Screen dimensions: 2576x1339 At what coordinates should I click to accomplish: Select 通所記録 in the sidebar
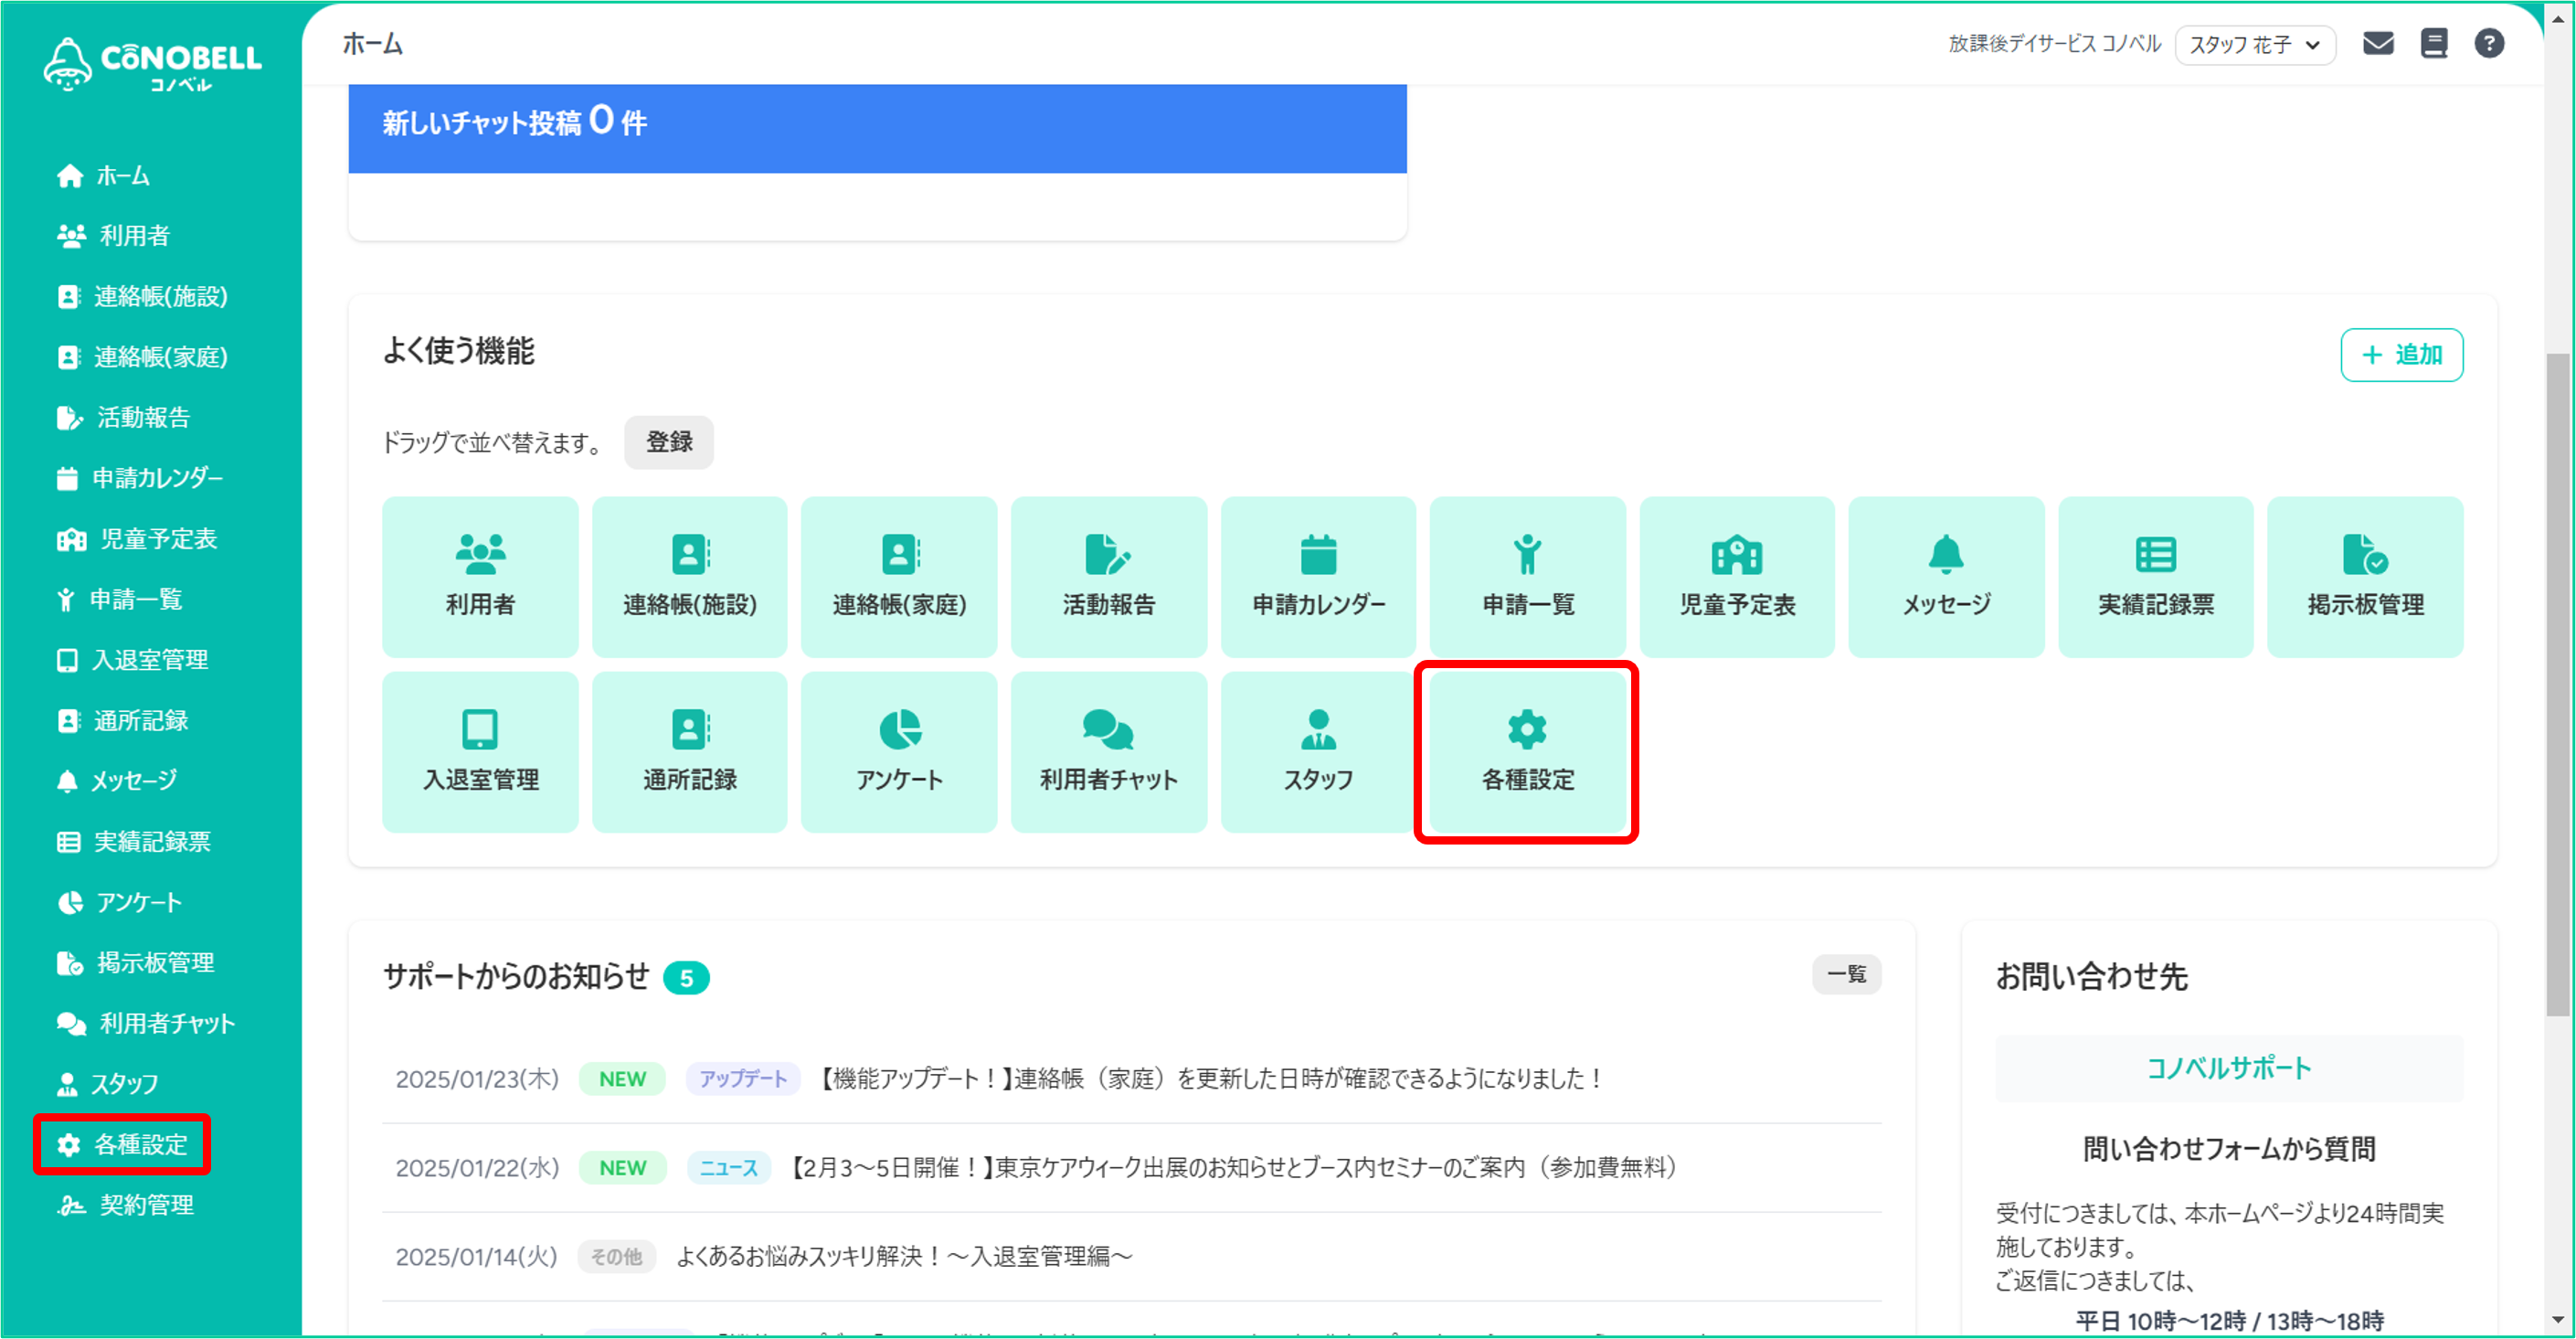tap(122, 721)
